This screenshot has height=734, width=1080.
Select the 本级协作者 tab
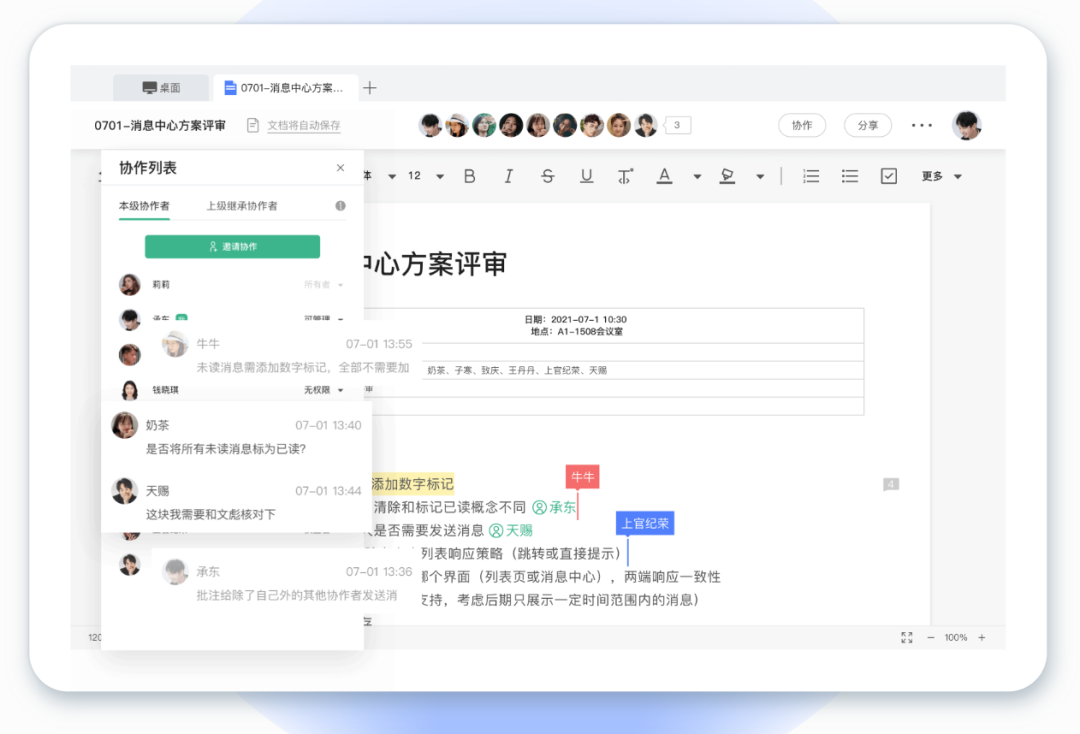tap(144, 206)
